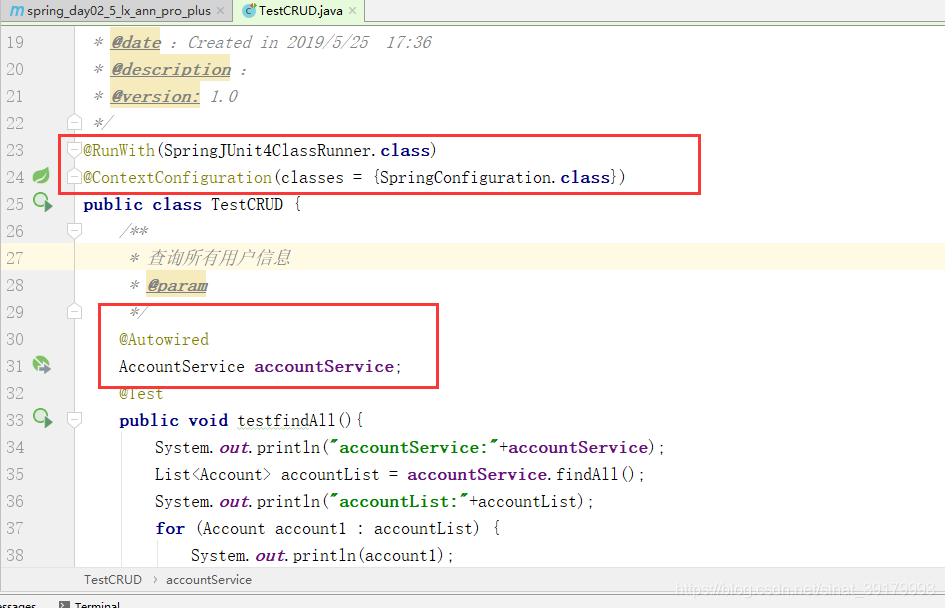Switch to TestCRUD.java tab
Image resolution: width=945 pixels, height=608 pixels.
[x=301, y=11]
